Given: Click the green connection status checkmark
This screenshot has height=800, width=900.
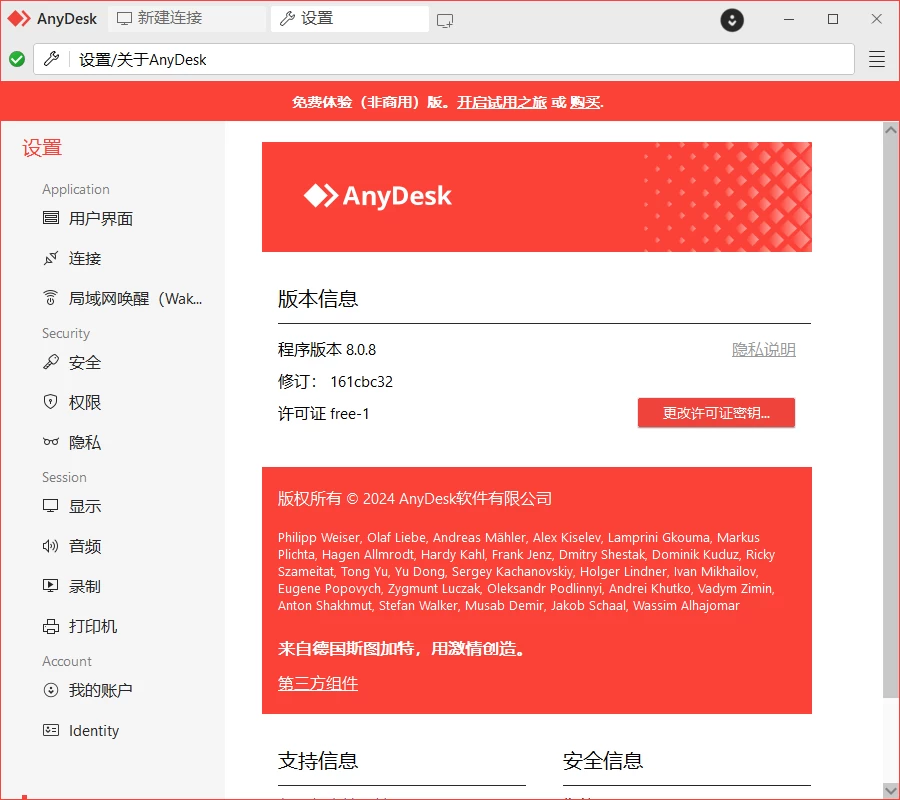Looking at the screenshot, I should coord(17,59).
